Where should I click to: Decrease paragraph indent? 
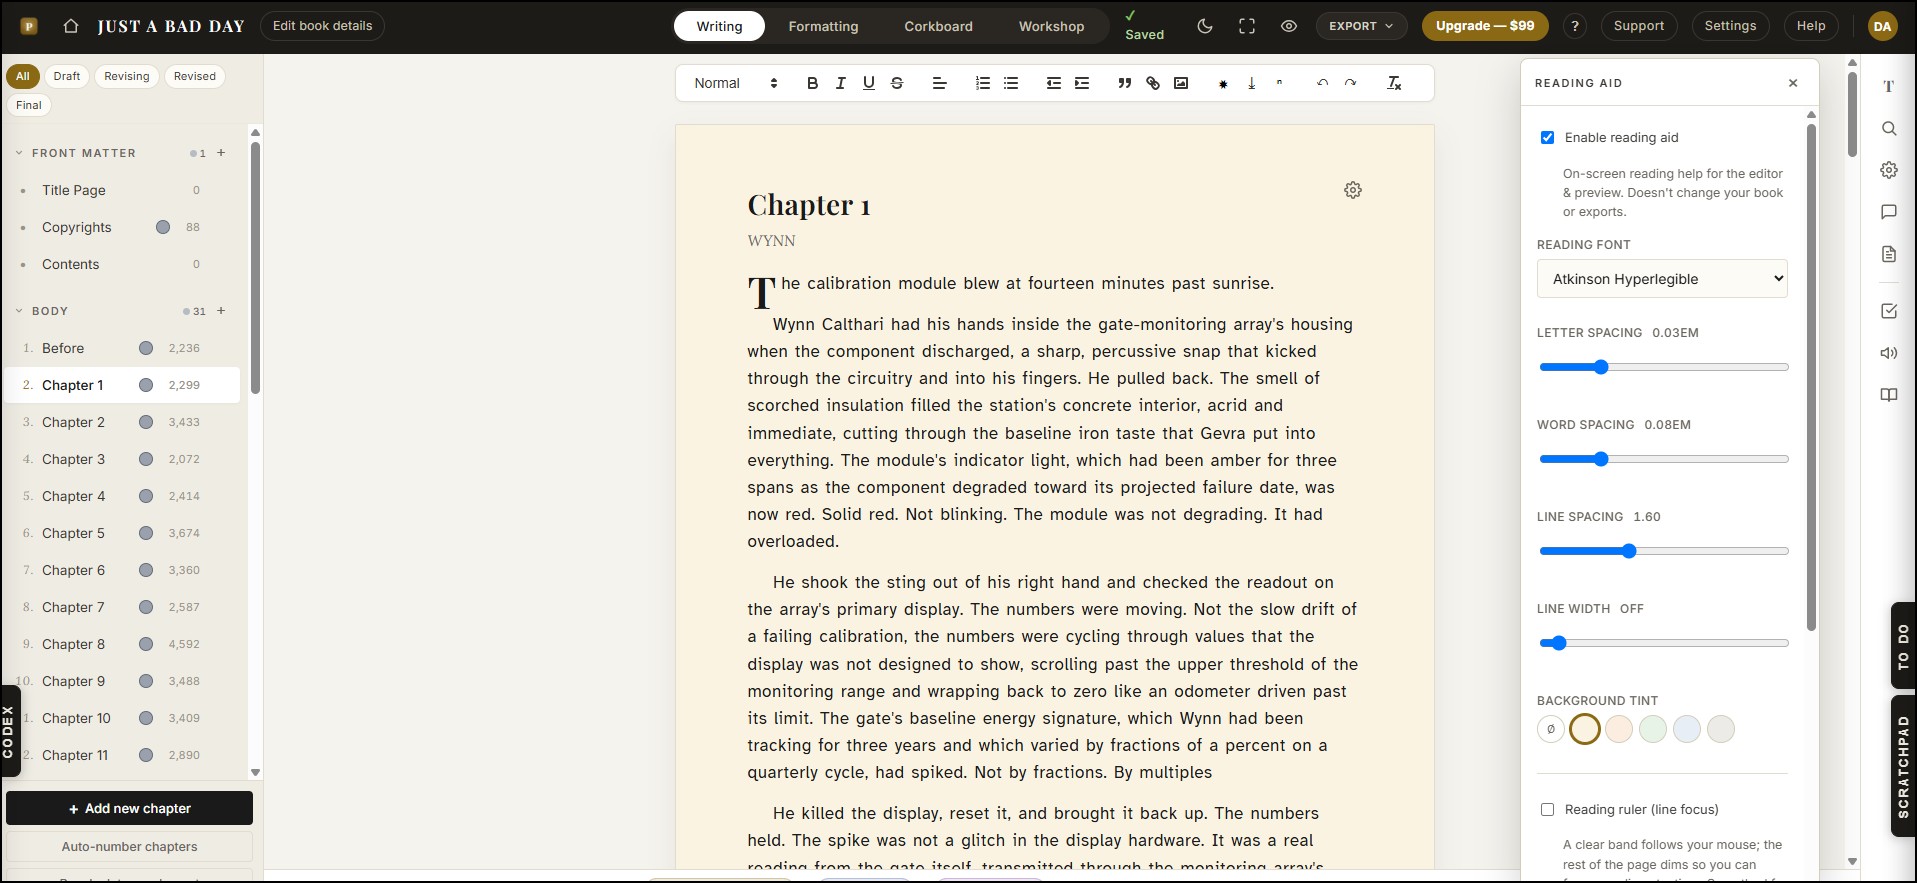[1053, 83]
